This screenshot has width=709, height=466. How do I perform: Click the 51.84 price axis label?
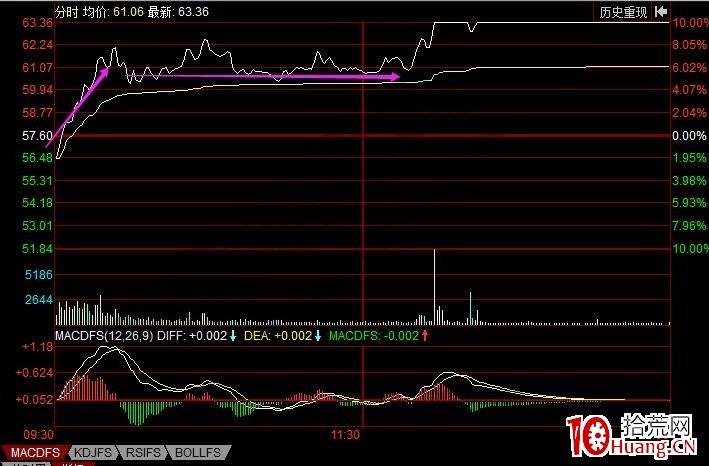pos(38,249)
